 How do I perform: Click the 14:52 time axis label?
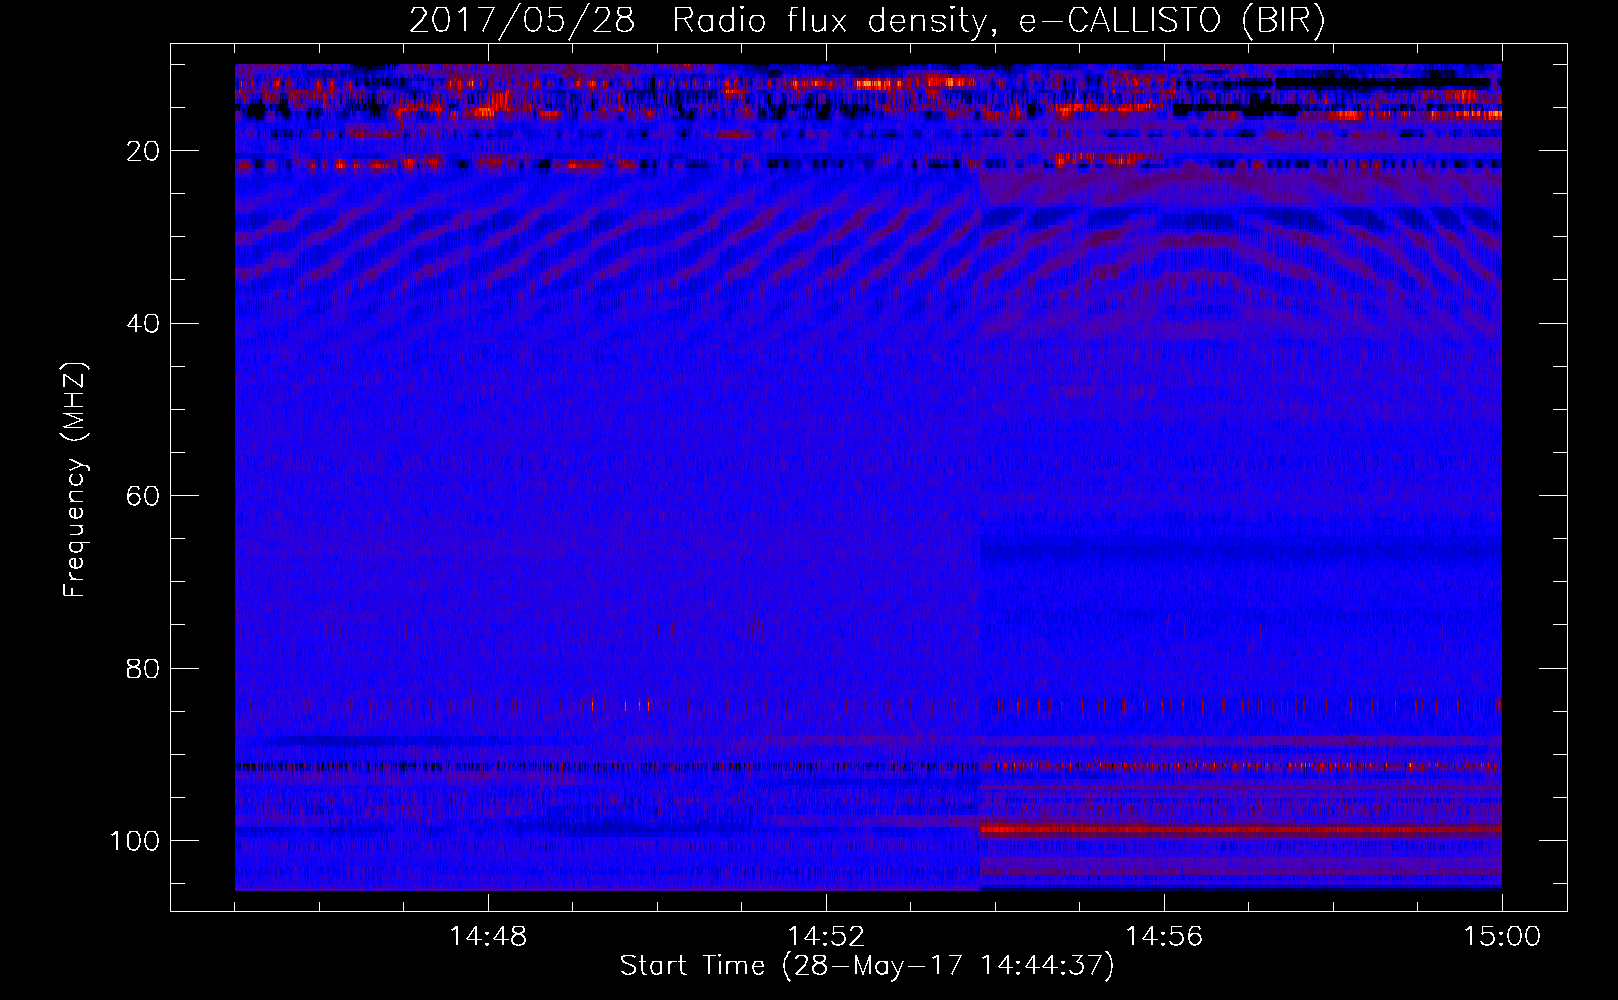click(x=826, y=937)
